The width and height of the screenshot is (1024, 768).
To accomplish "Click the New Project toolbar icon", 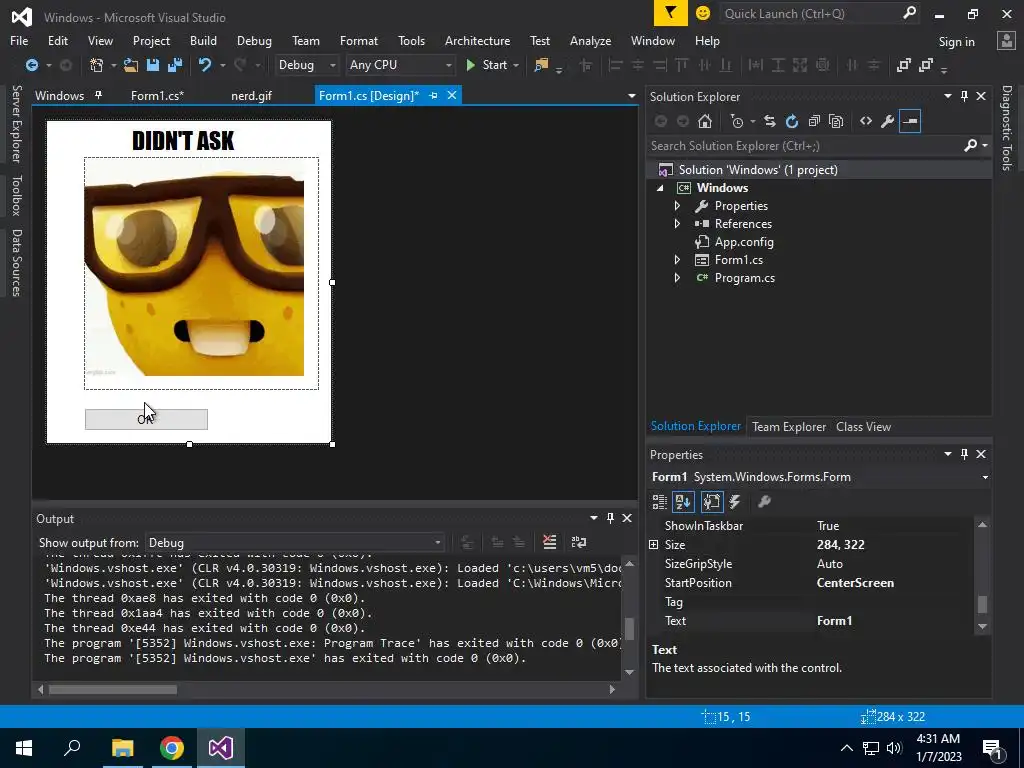I will click(x=97, y=65).
